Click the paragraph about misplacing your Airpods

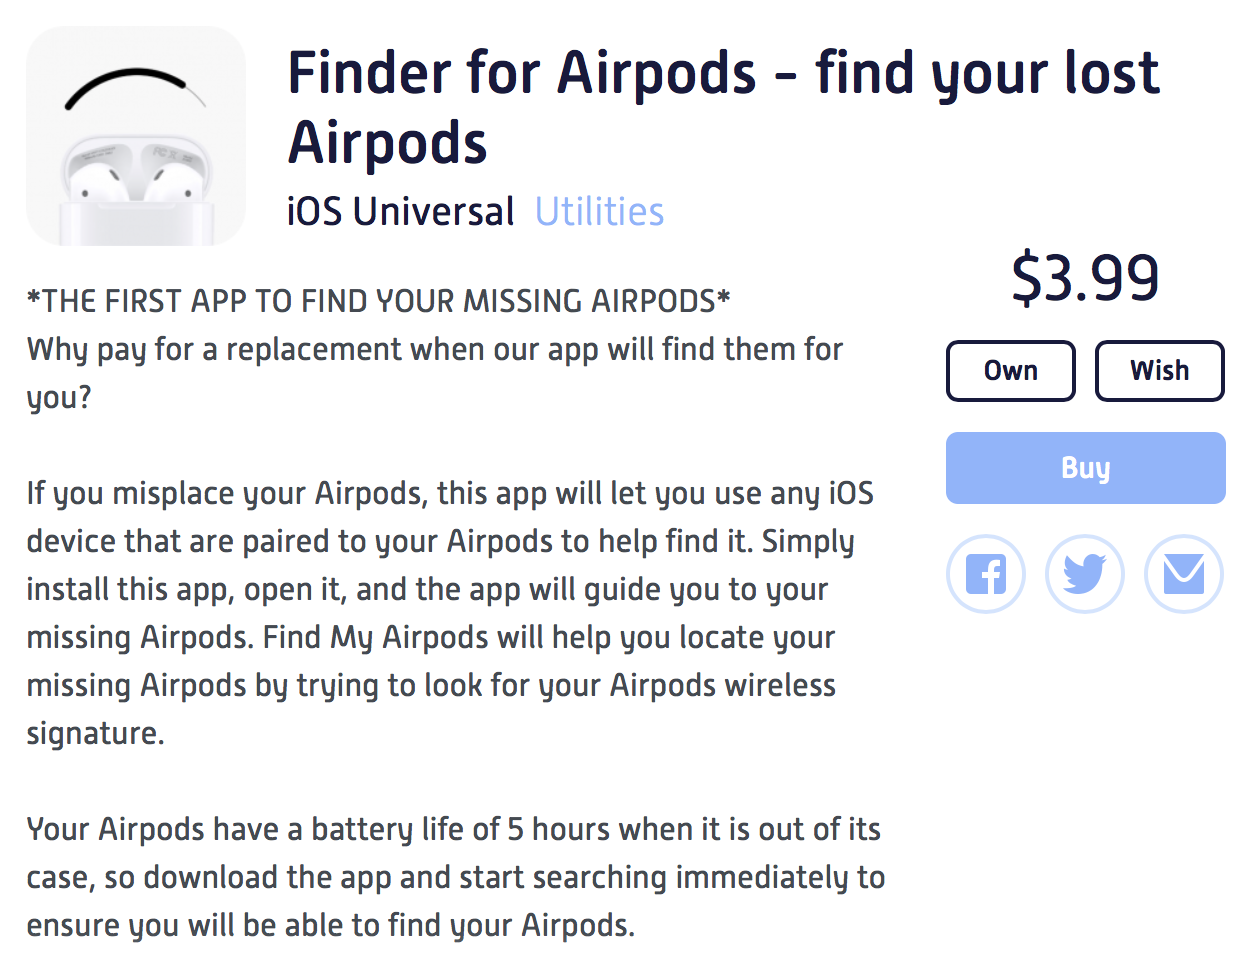(450, 613)
